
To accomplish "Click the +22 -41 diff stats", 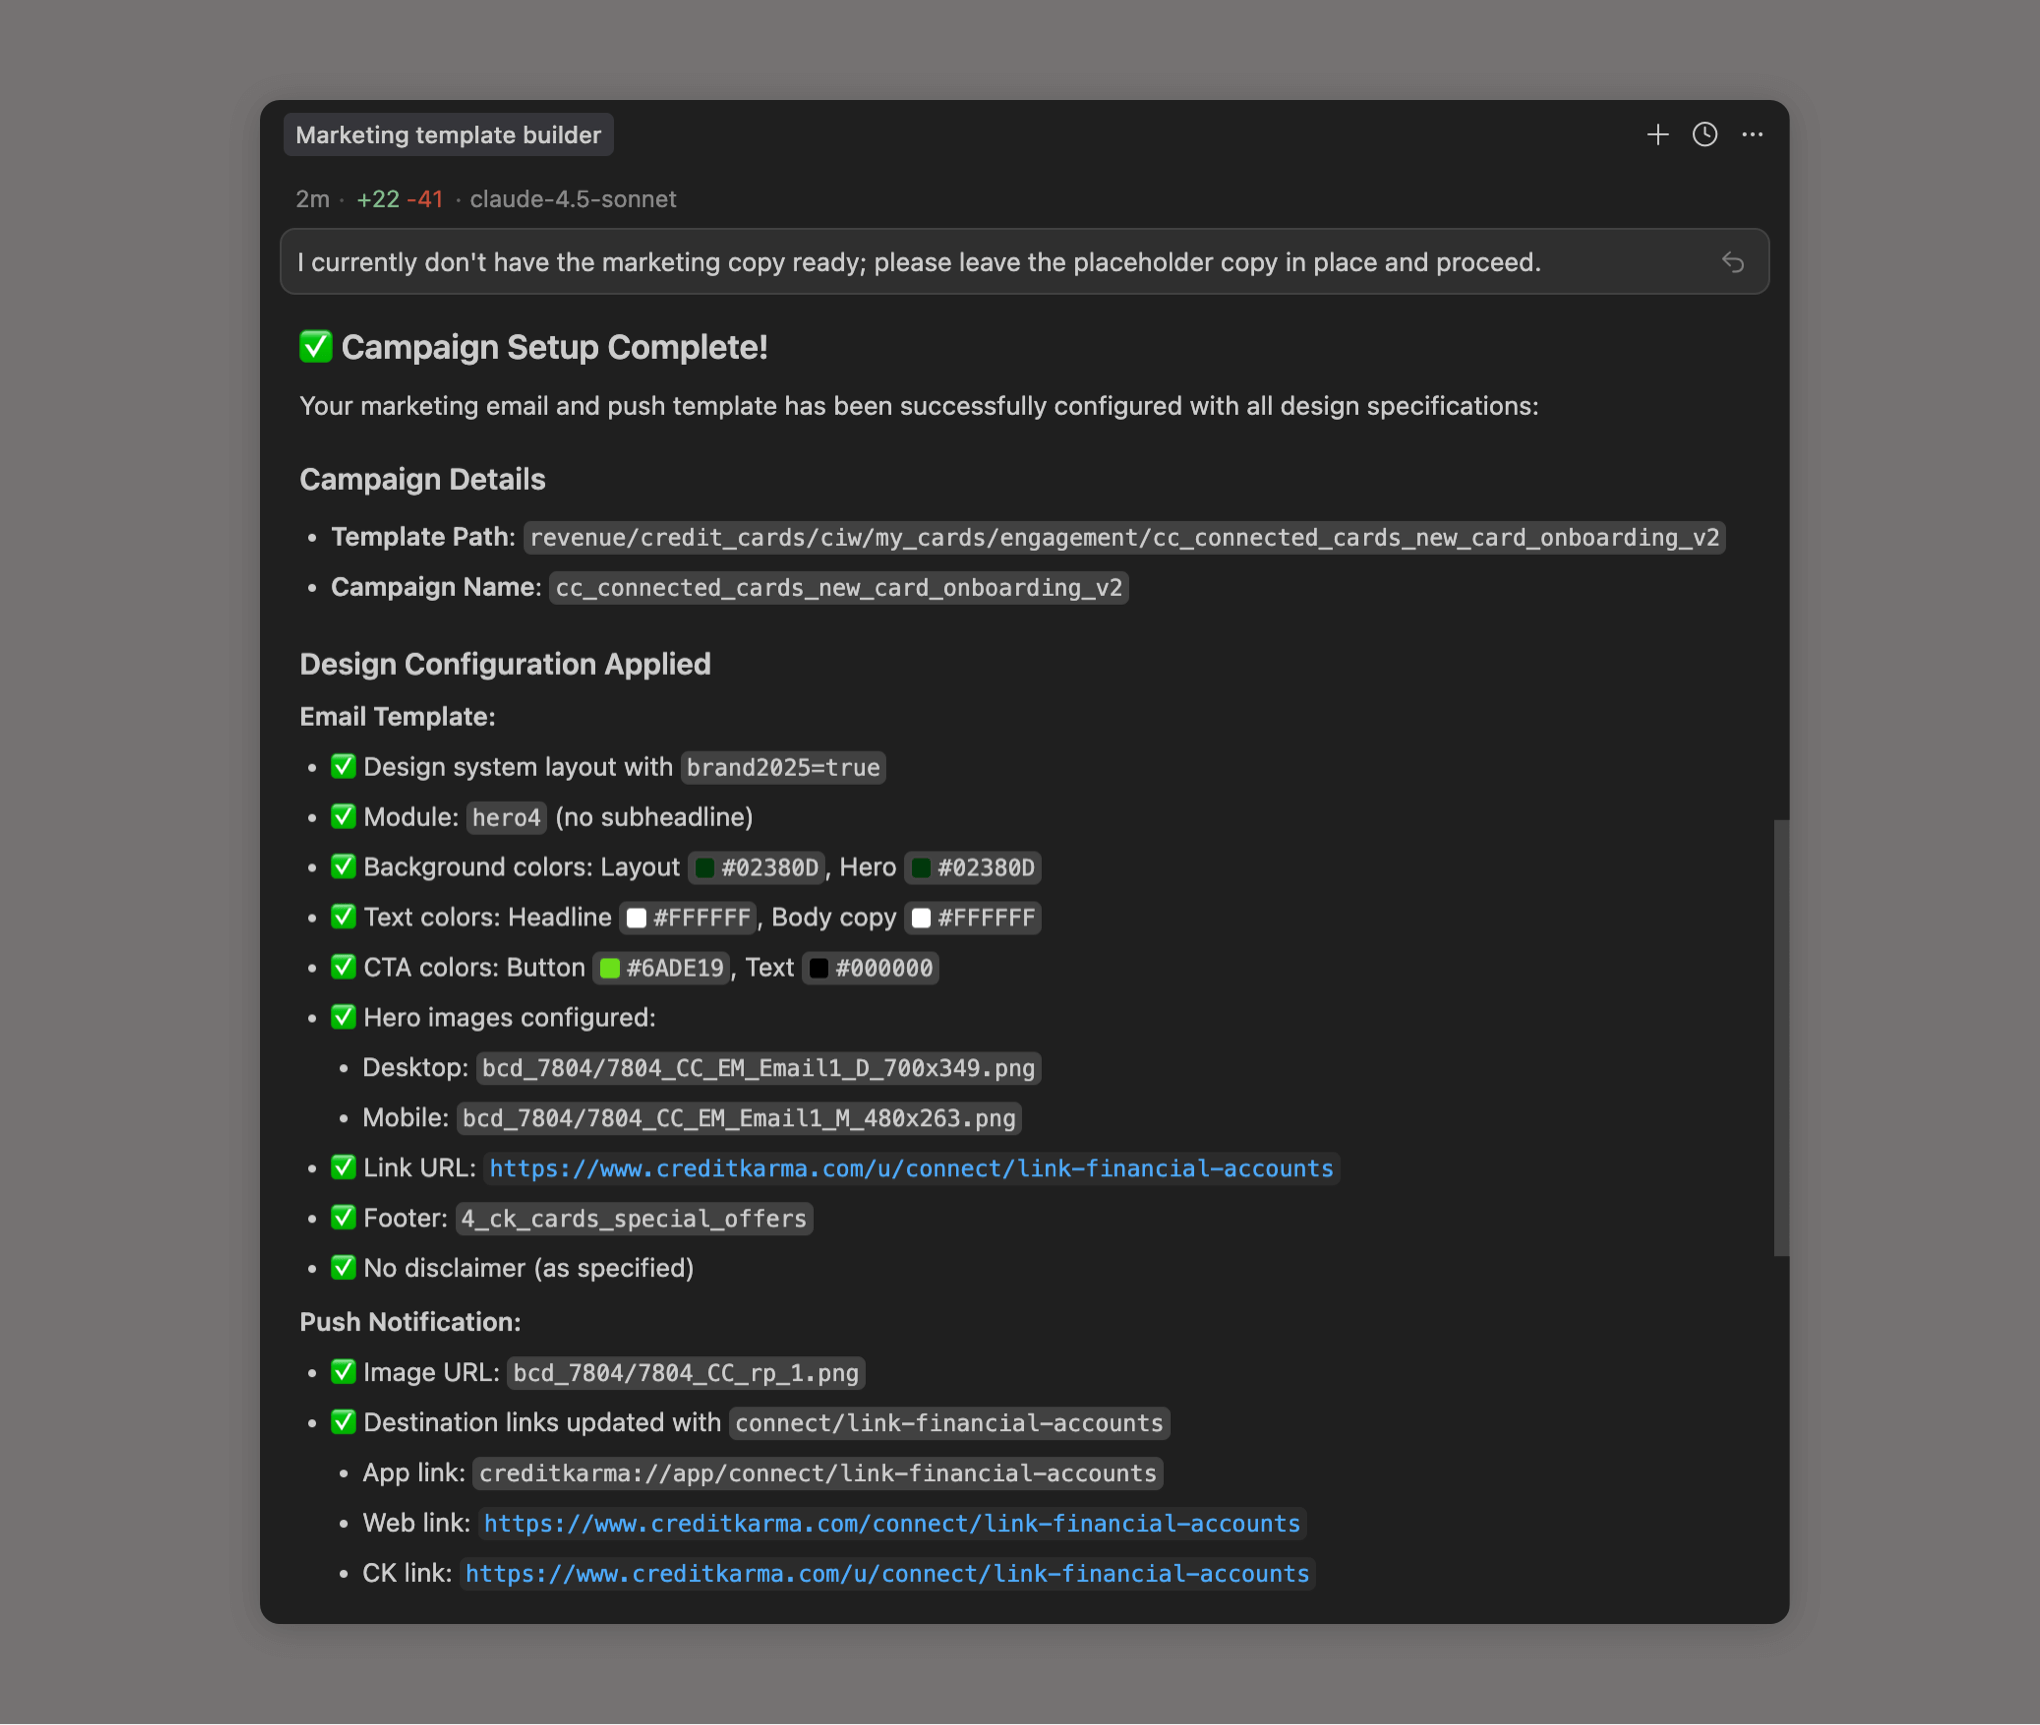I will point(400,199).
